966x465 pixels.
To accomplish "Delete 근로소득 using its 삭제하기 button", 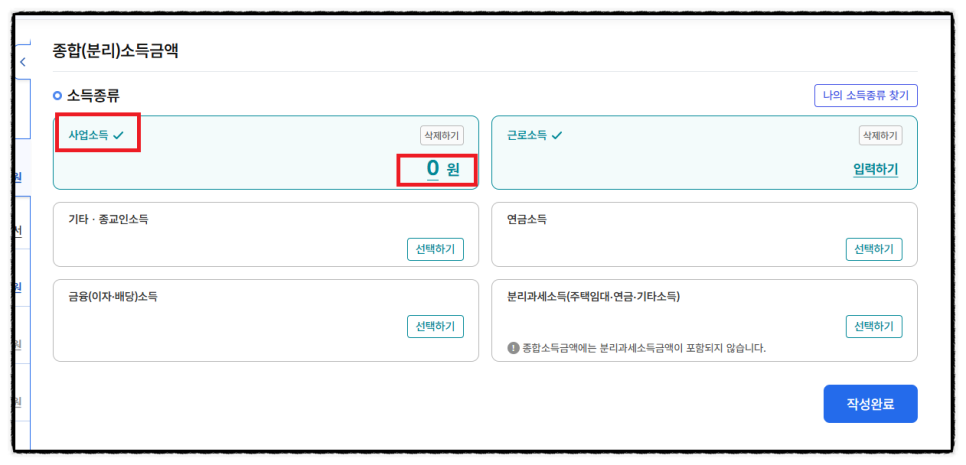I will (880, 135).
